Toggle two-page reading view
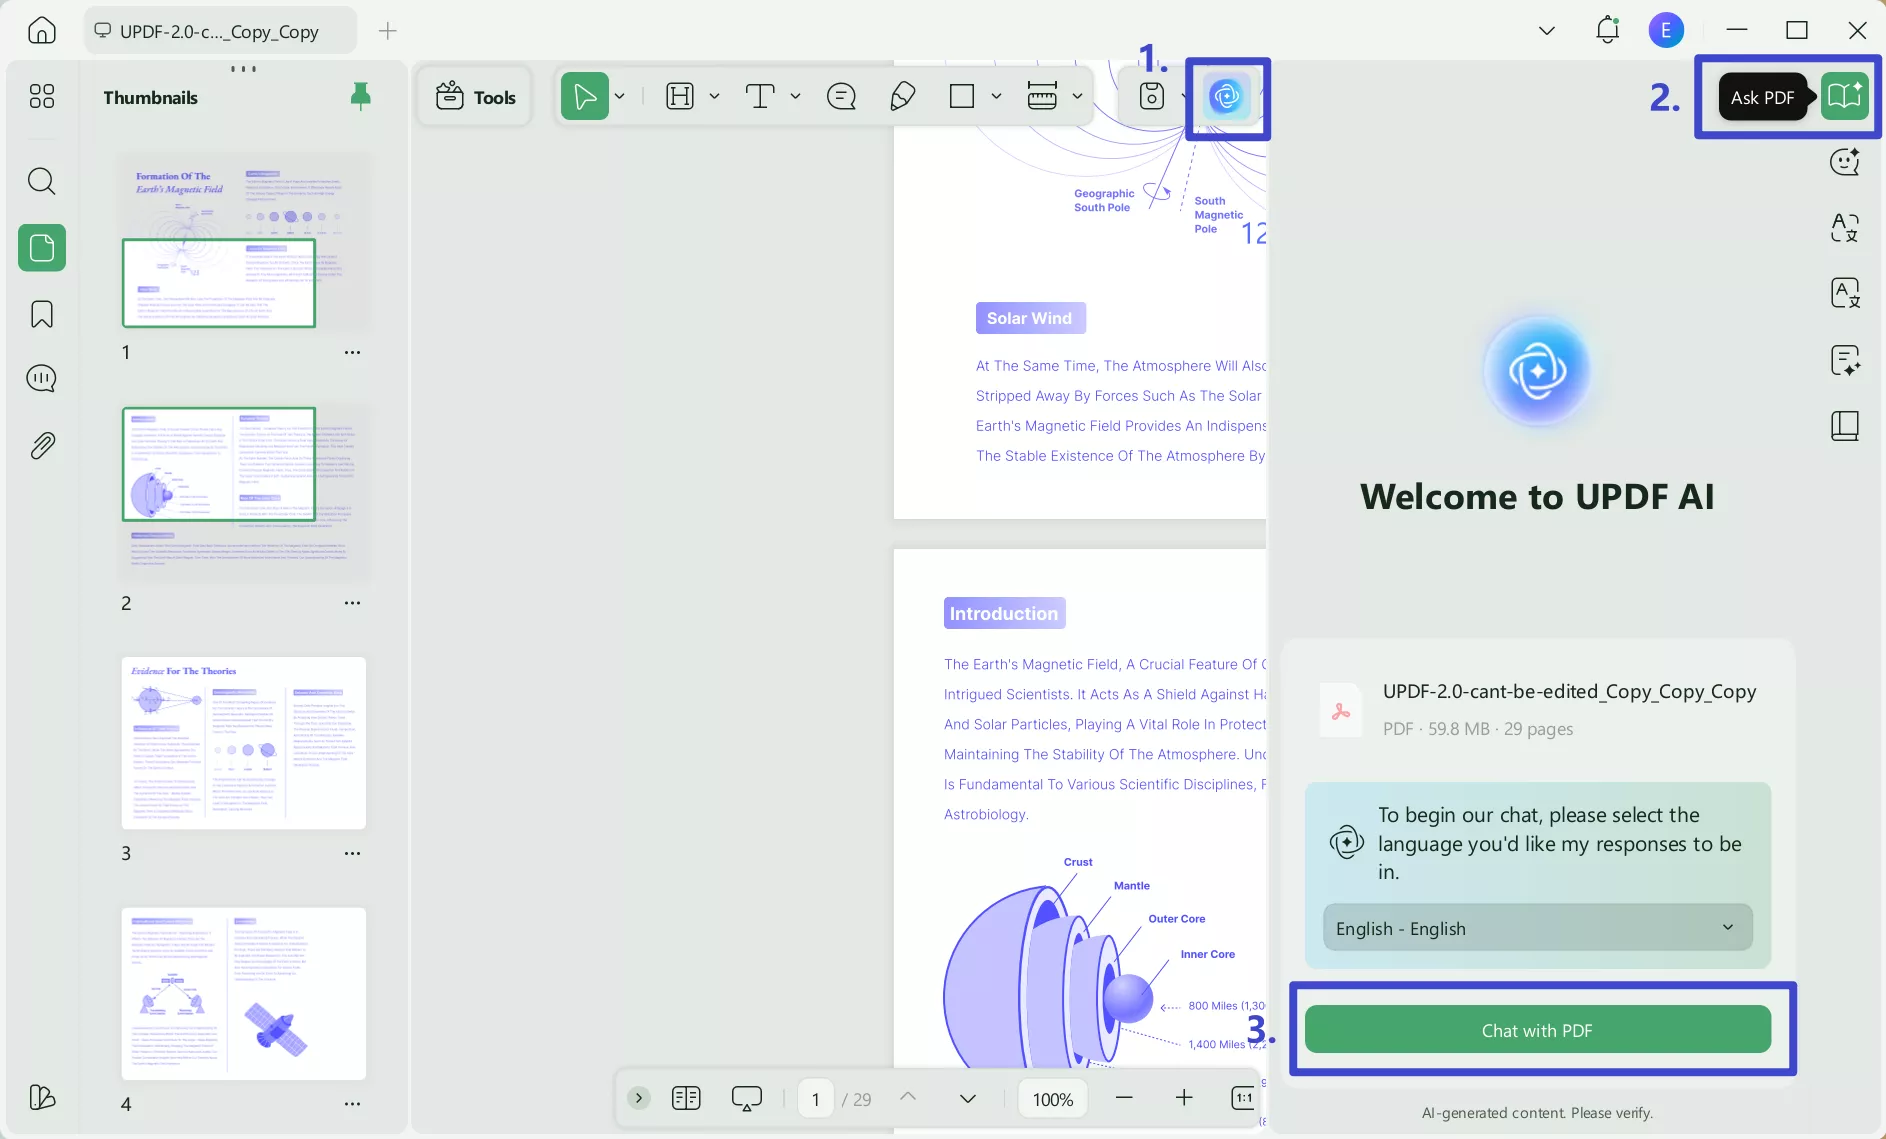The image size is (1886, 1139). tap(686, 1098)
